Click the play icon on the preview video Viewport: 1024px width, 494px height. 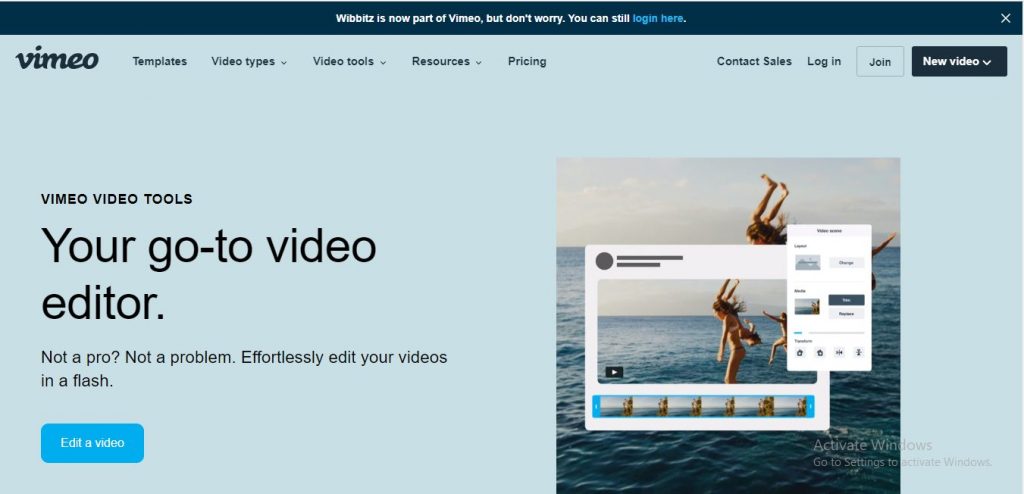coord(613,372)
